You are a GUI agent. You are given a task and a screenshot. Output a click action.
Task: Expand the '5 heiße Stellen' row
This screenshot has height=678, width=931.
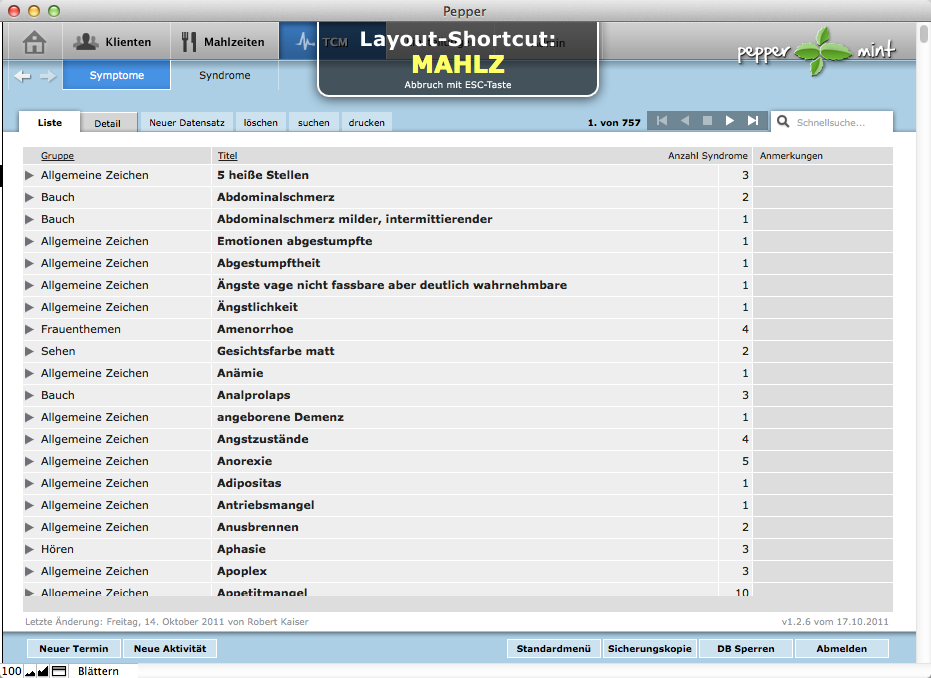30,175
